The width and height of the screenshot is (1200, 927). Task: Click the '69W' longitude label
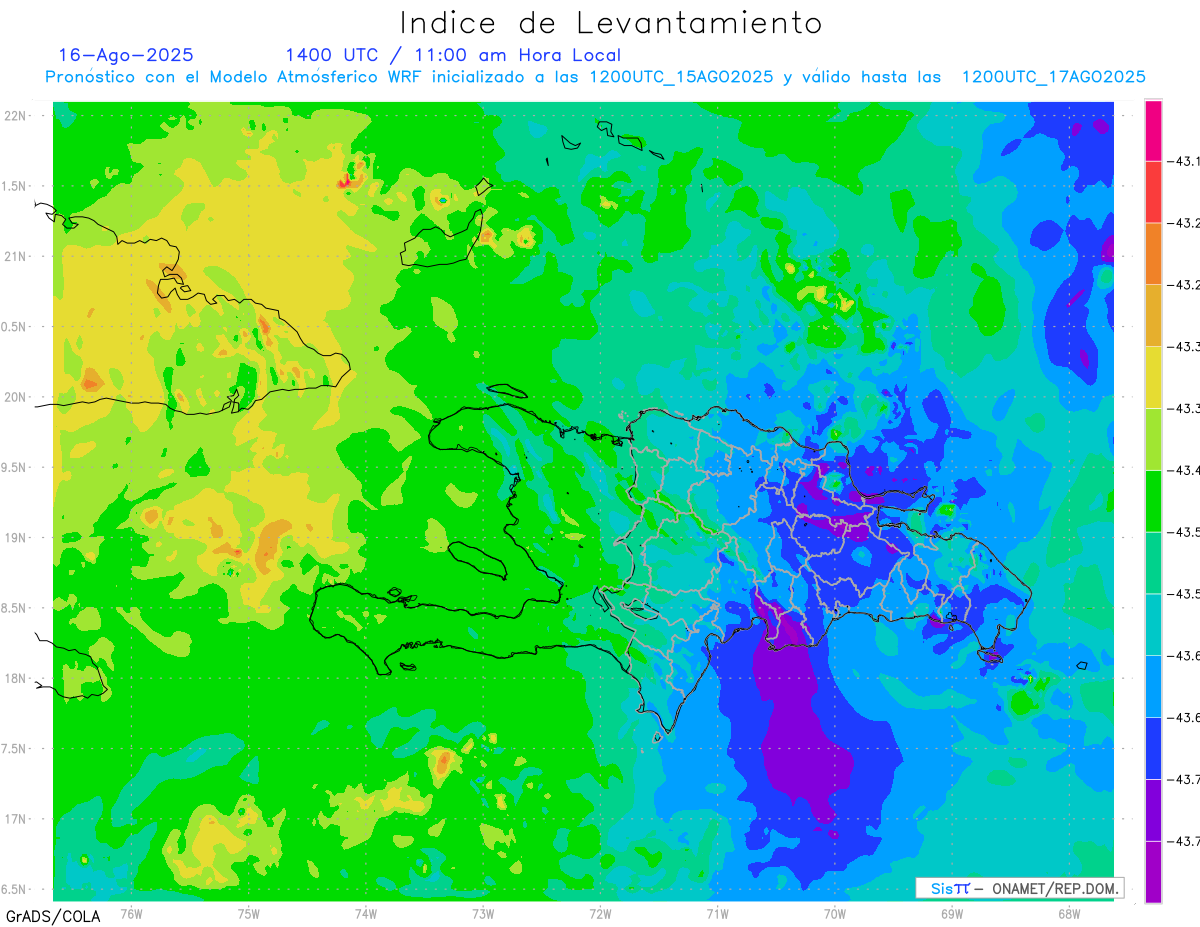[x=952, y=914]
